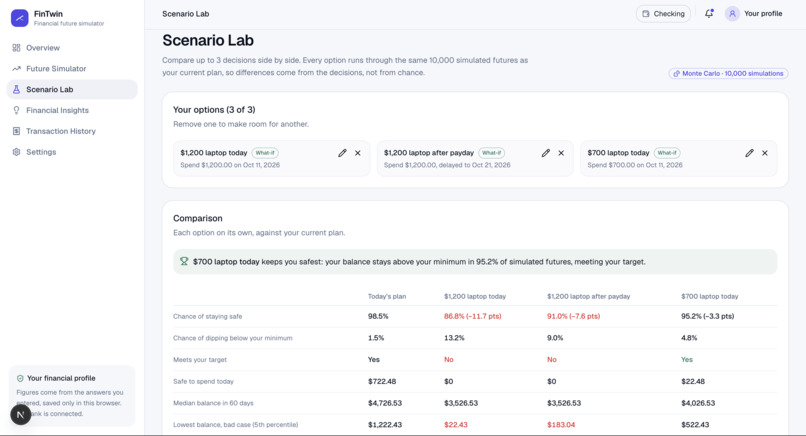Click the round N badge at bottom left
The image size is (806, 436).
(x=21, y=414)
